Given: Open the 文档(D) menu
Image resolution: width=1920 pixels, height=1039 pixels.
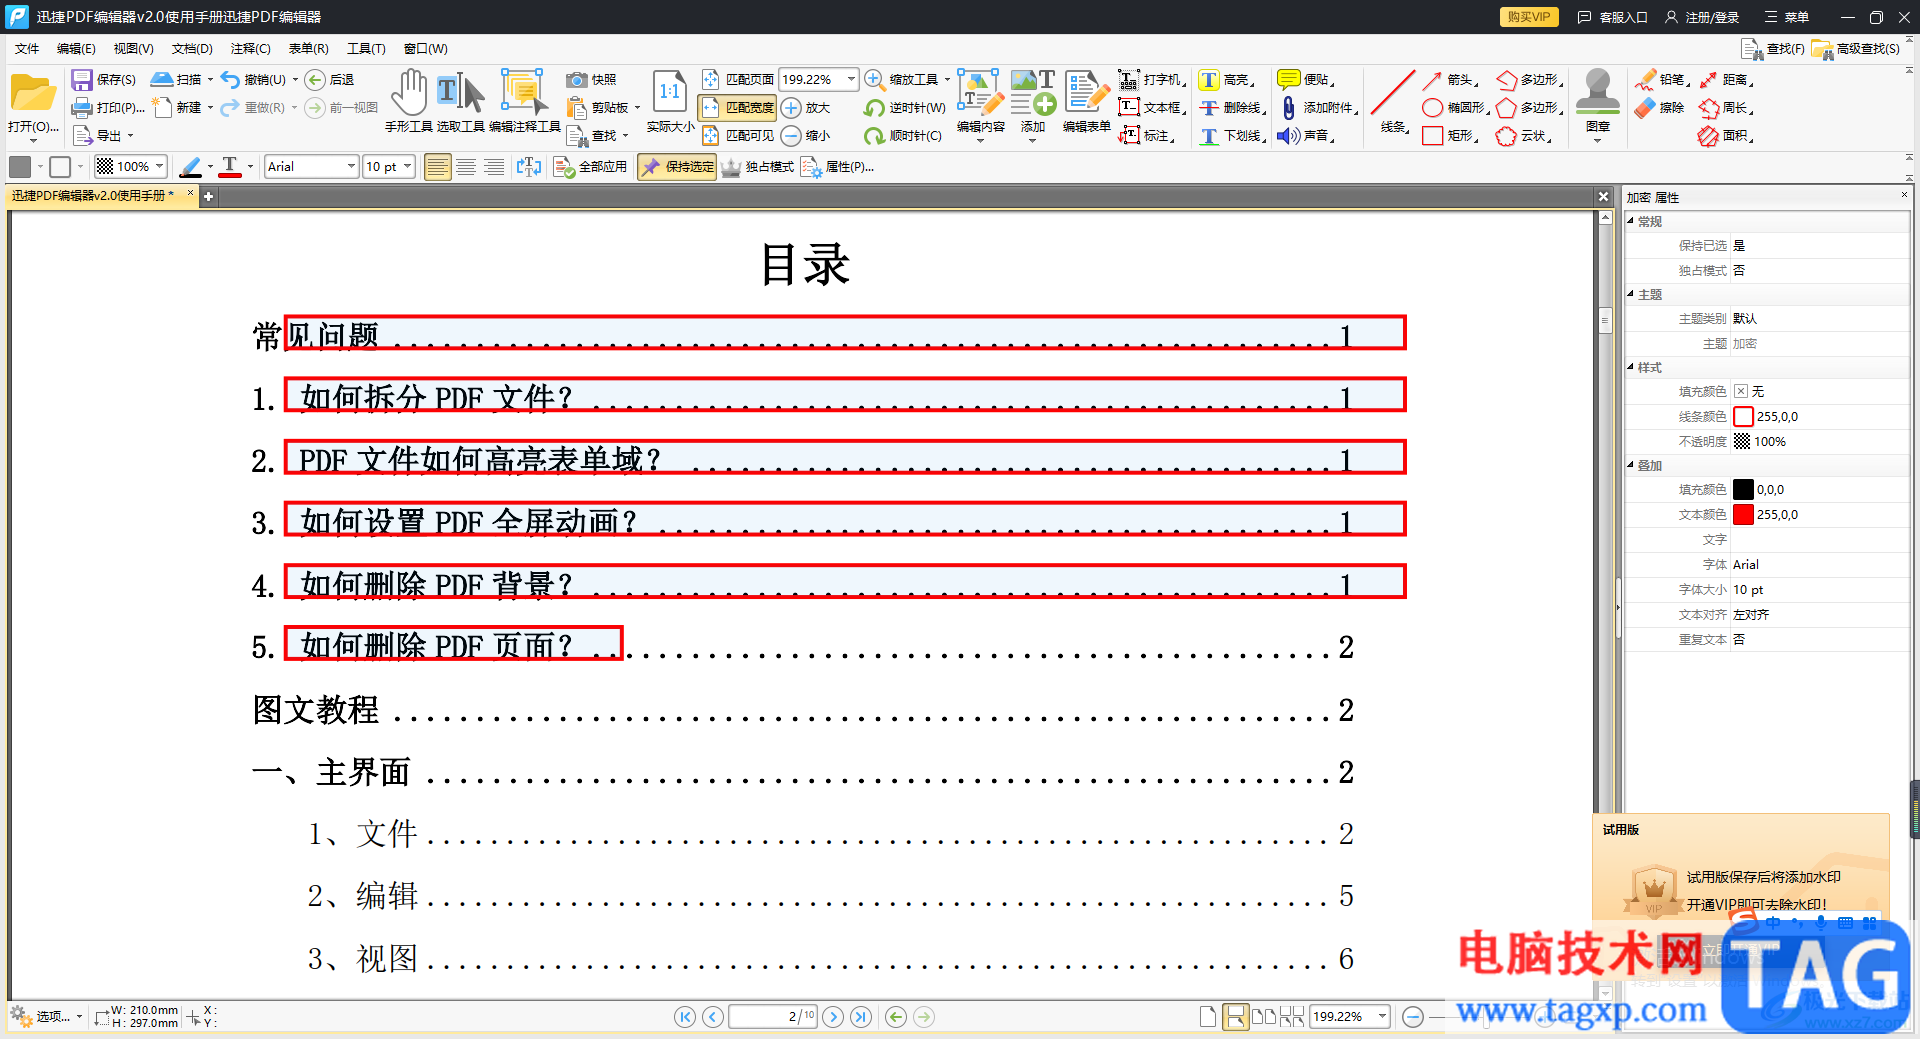Looking at the screenshot, I should tap(192, 49).
